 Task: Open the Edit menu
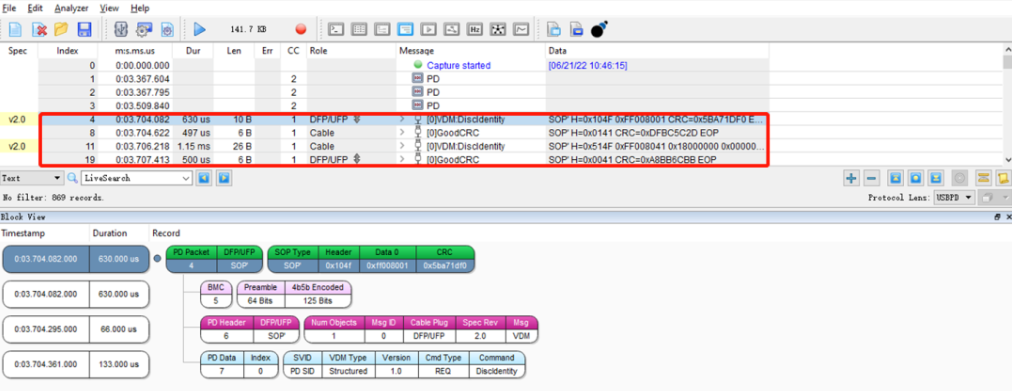(x=35, y=8)
